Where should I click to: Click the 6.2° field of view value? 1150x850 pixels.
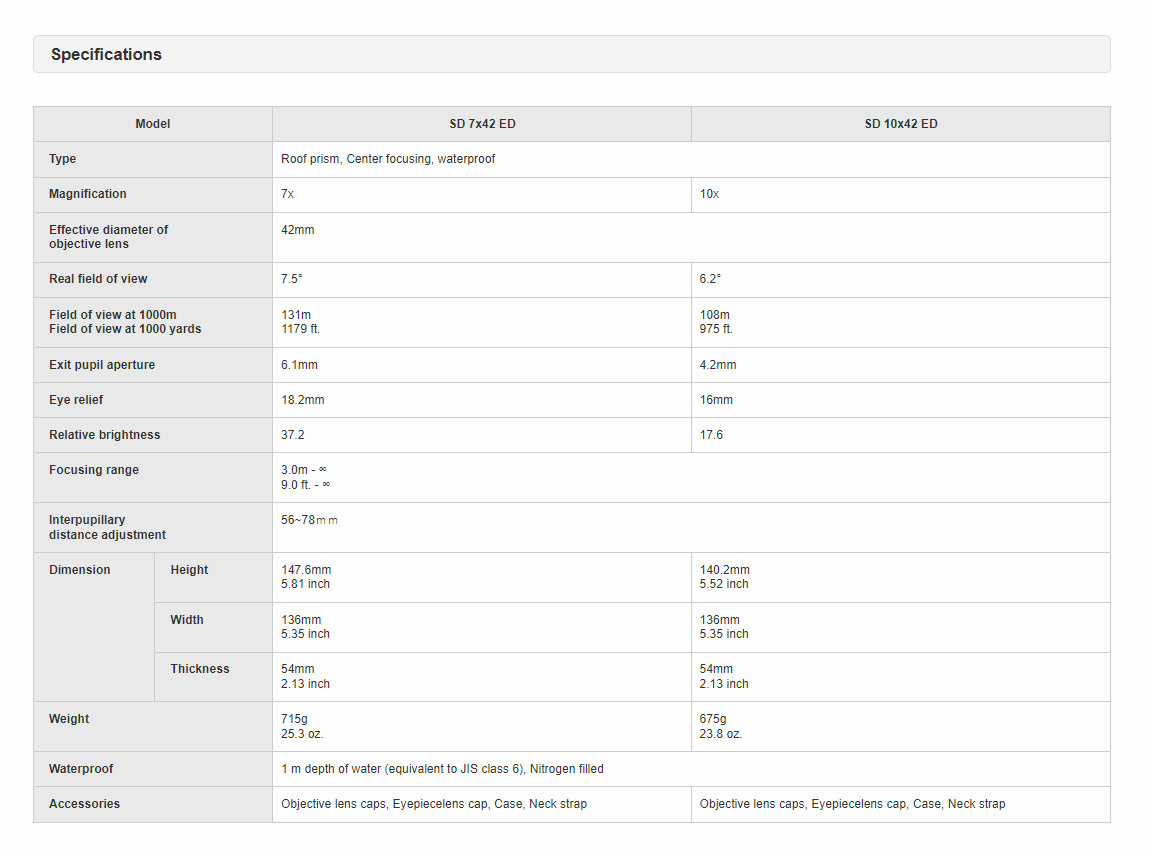tap(710, 279)
